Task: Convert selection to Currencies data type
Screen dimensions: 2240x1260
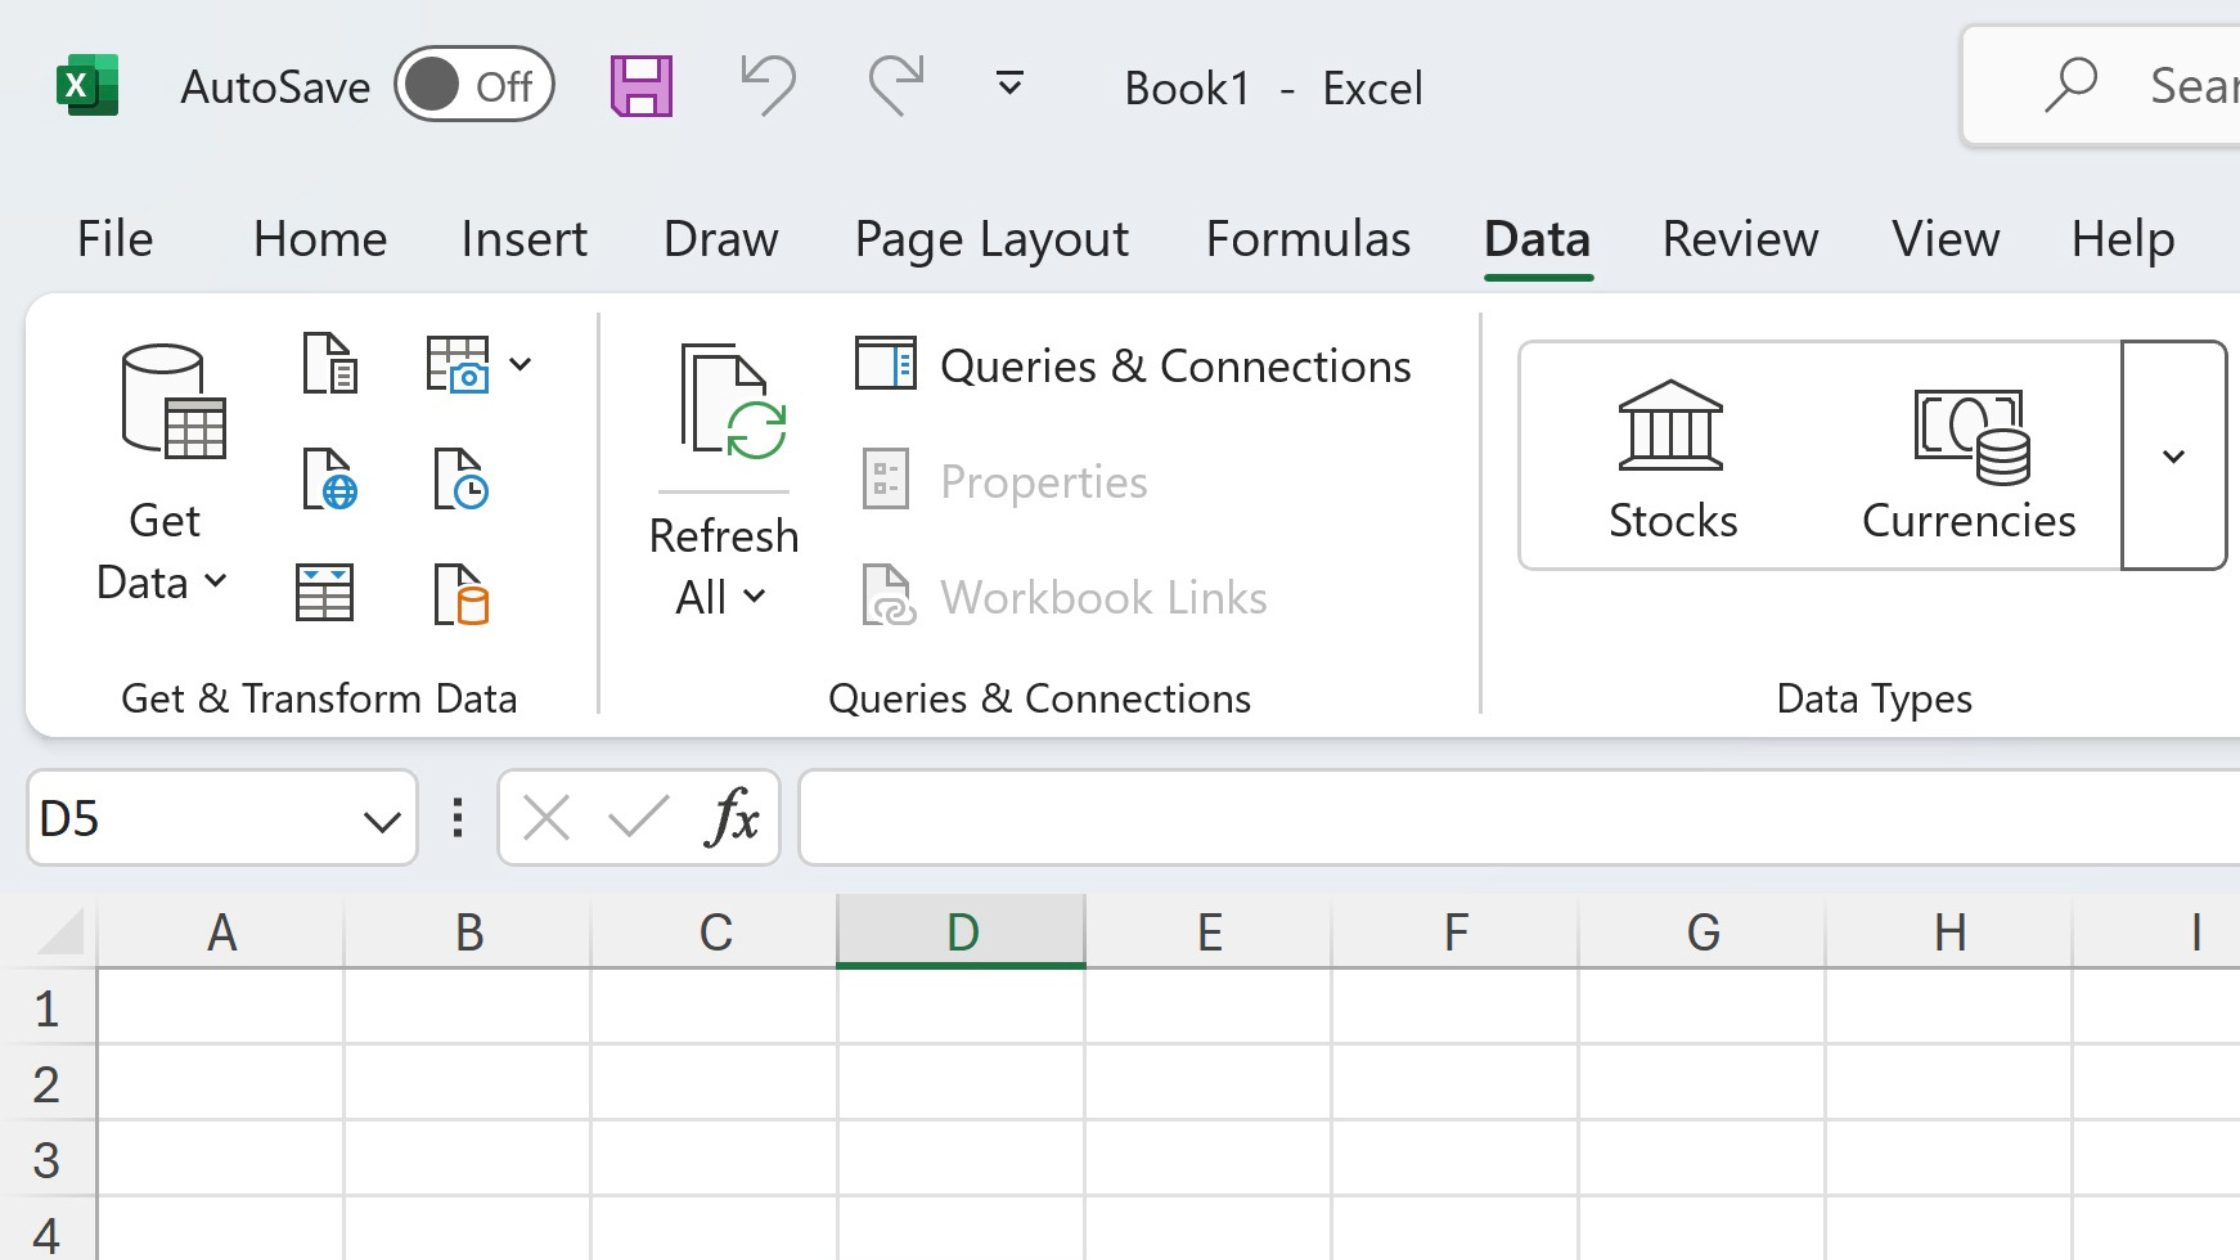Action: click(x=1969, y=463)
